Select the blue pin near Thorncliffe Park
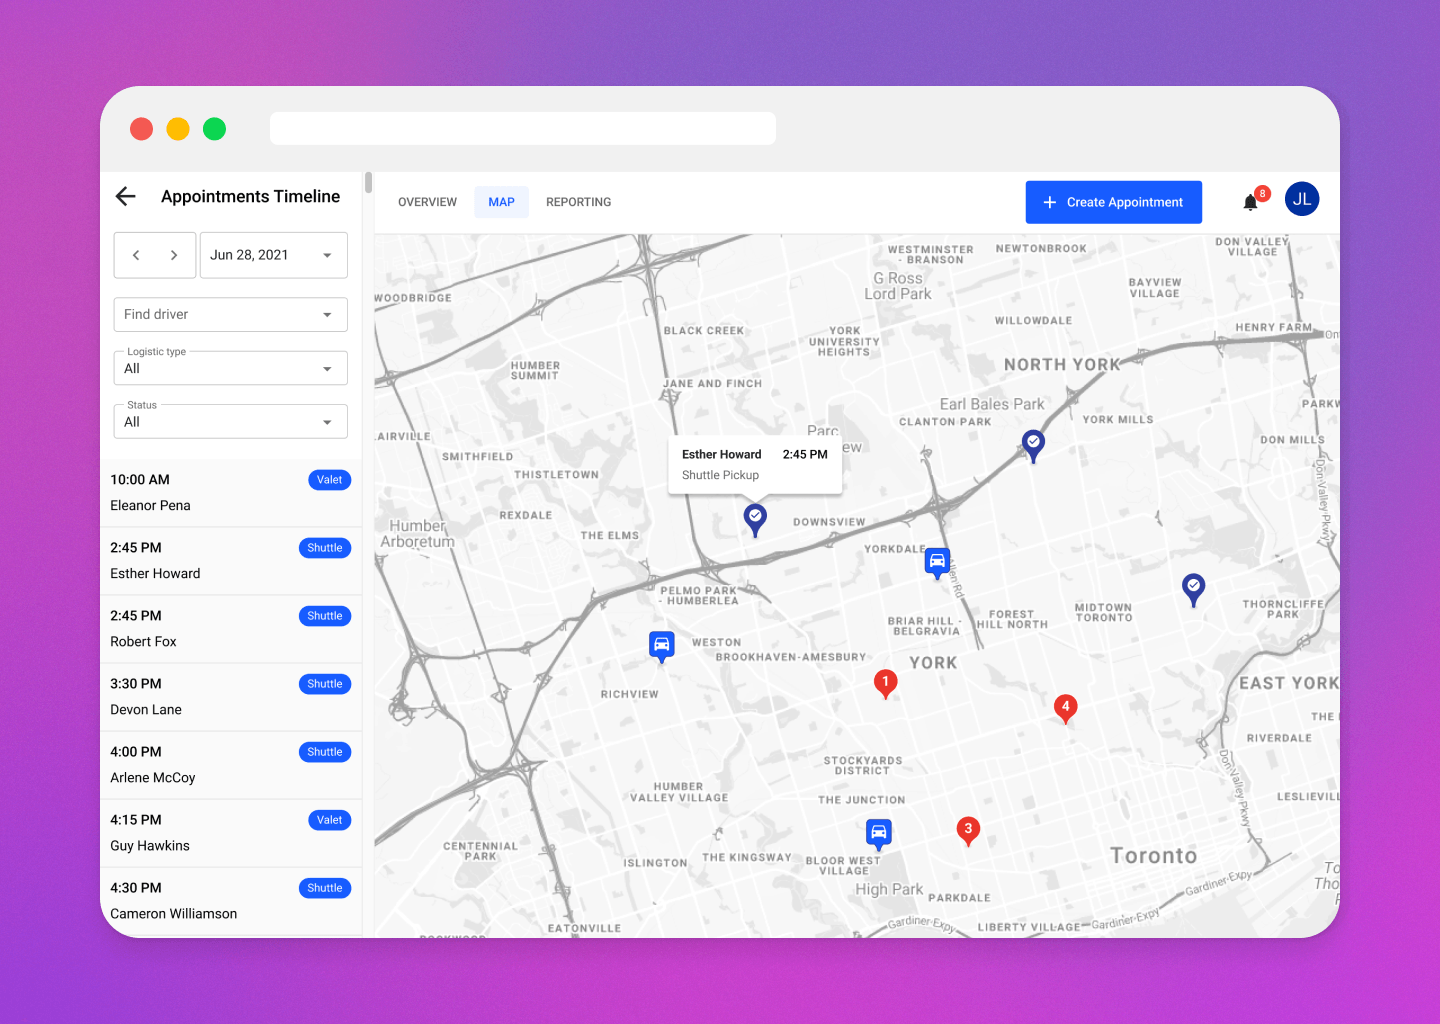Screen dimensions: 1440x1024 (x=1193, y=590)
